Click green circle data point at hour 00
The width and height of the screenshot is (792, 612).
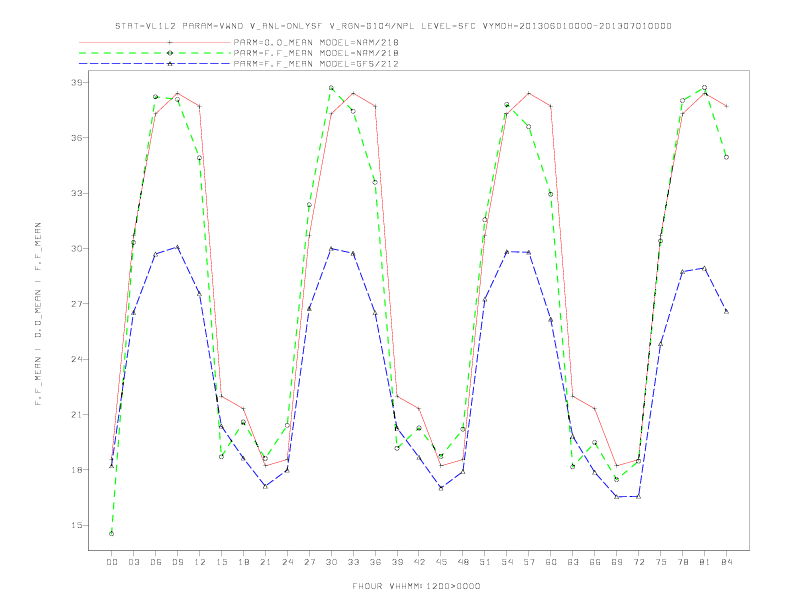pyautogui.click(x=112, y=534)
